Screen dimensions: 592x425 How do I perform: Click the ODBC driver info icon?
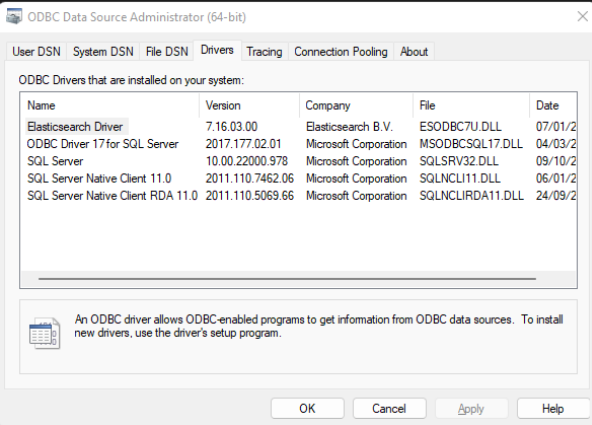point(45,333)
